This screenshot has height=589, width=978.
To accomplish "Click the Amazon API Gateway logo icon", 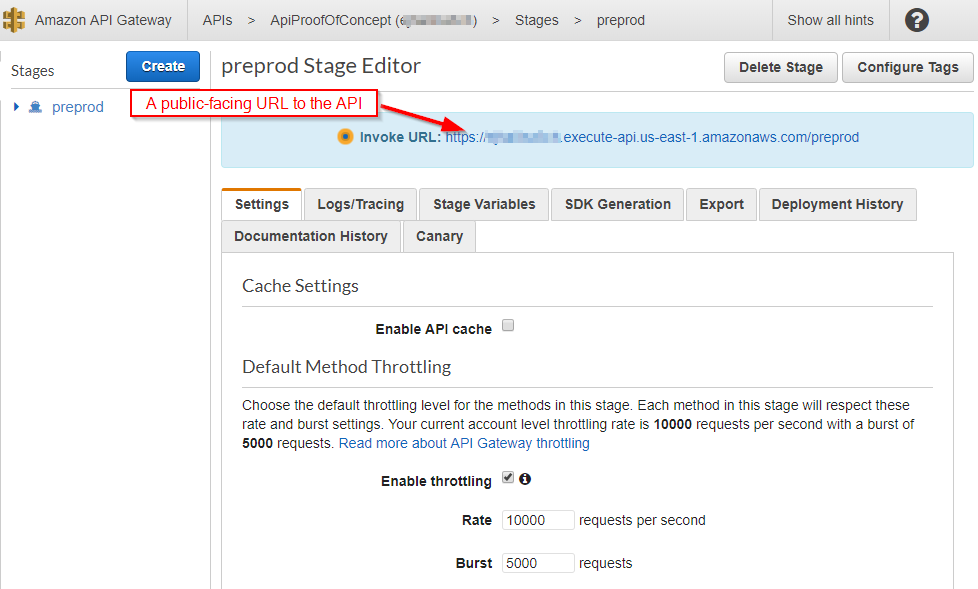I will (14, 19).
